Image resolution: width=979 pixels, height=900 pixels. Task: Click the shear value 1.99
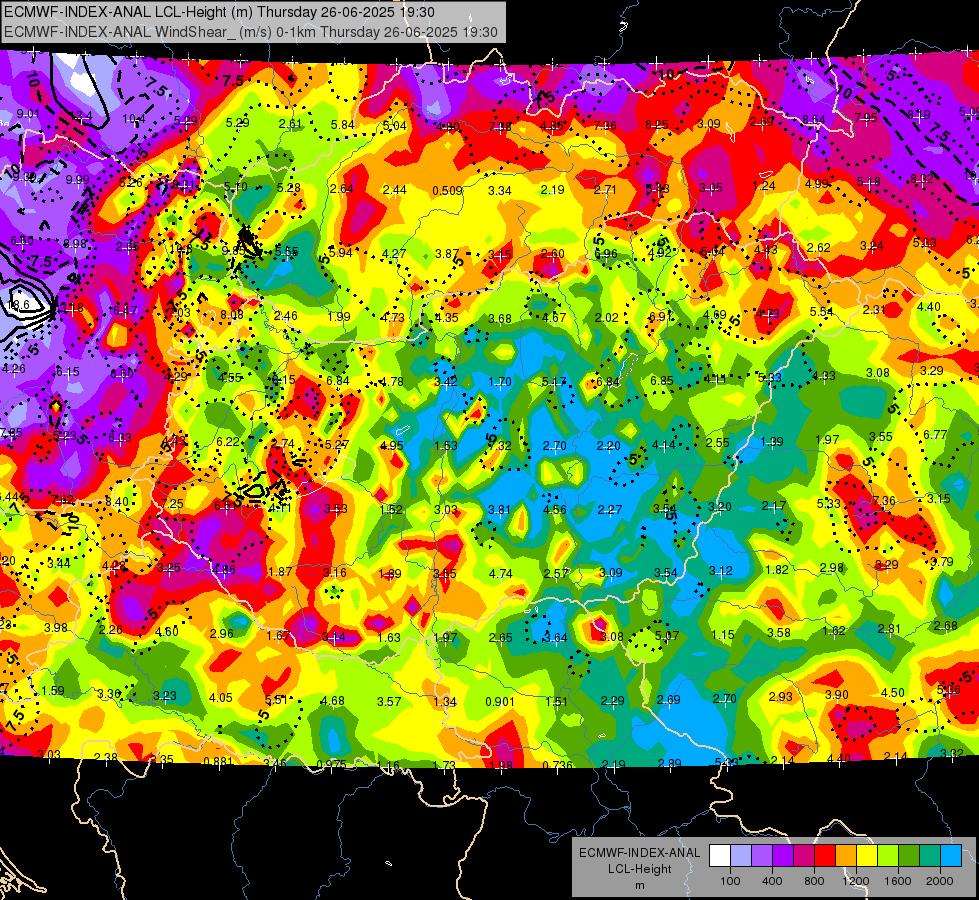339,316
